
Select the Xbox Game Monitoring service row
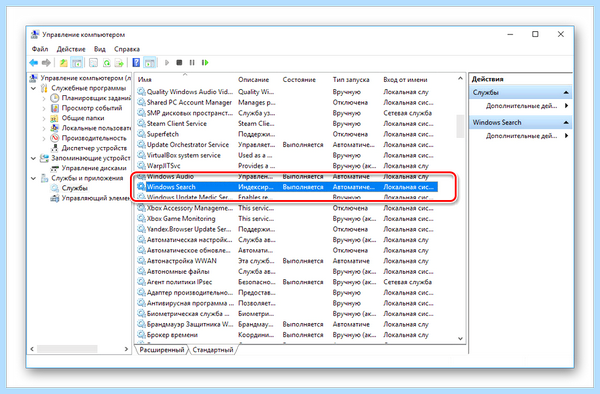(x=287, y=218)
